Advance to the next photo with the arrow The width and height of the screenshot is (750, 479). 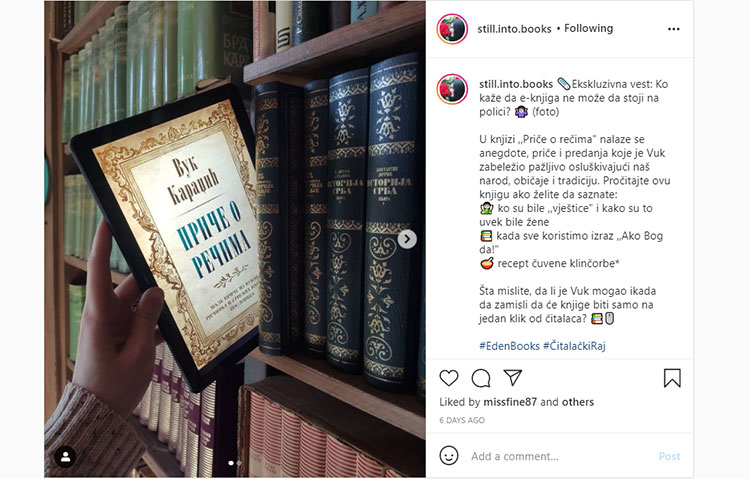[407, 239]
